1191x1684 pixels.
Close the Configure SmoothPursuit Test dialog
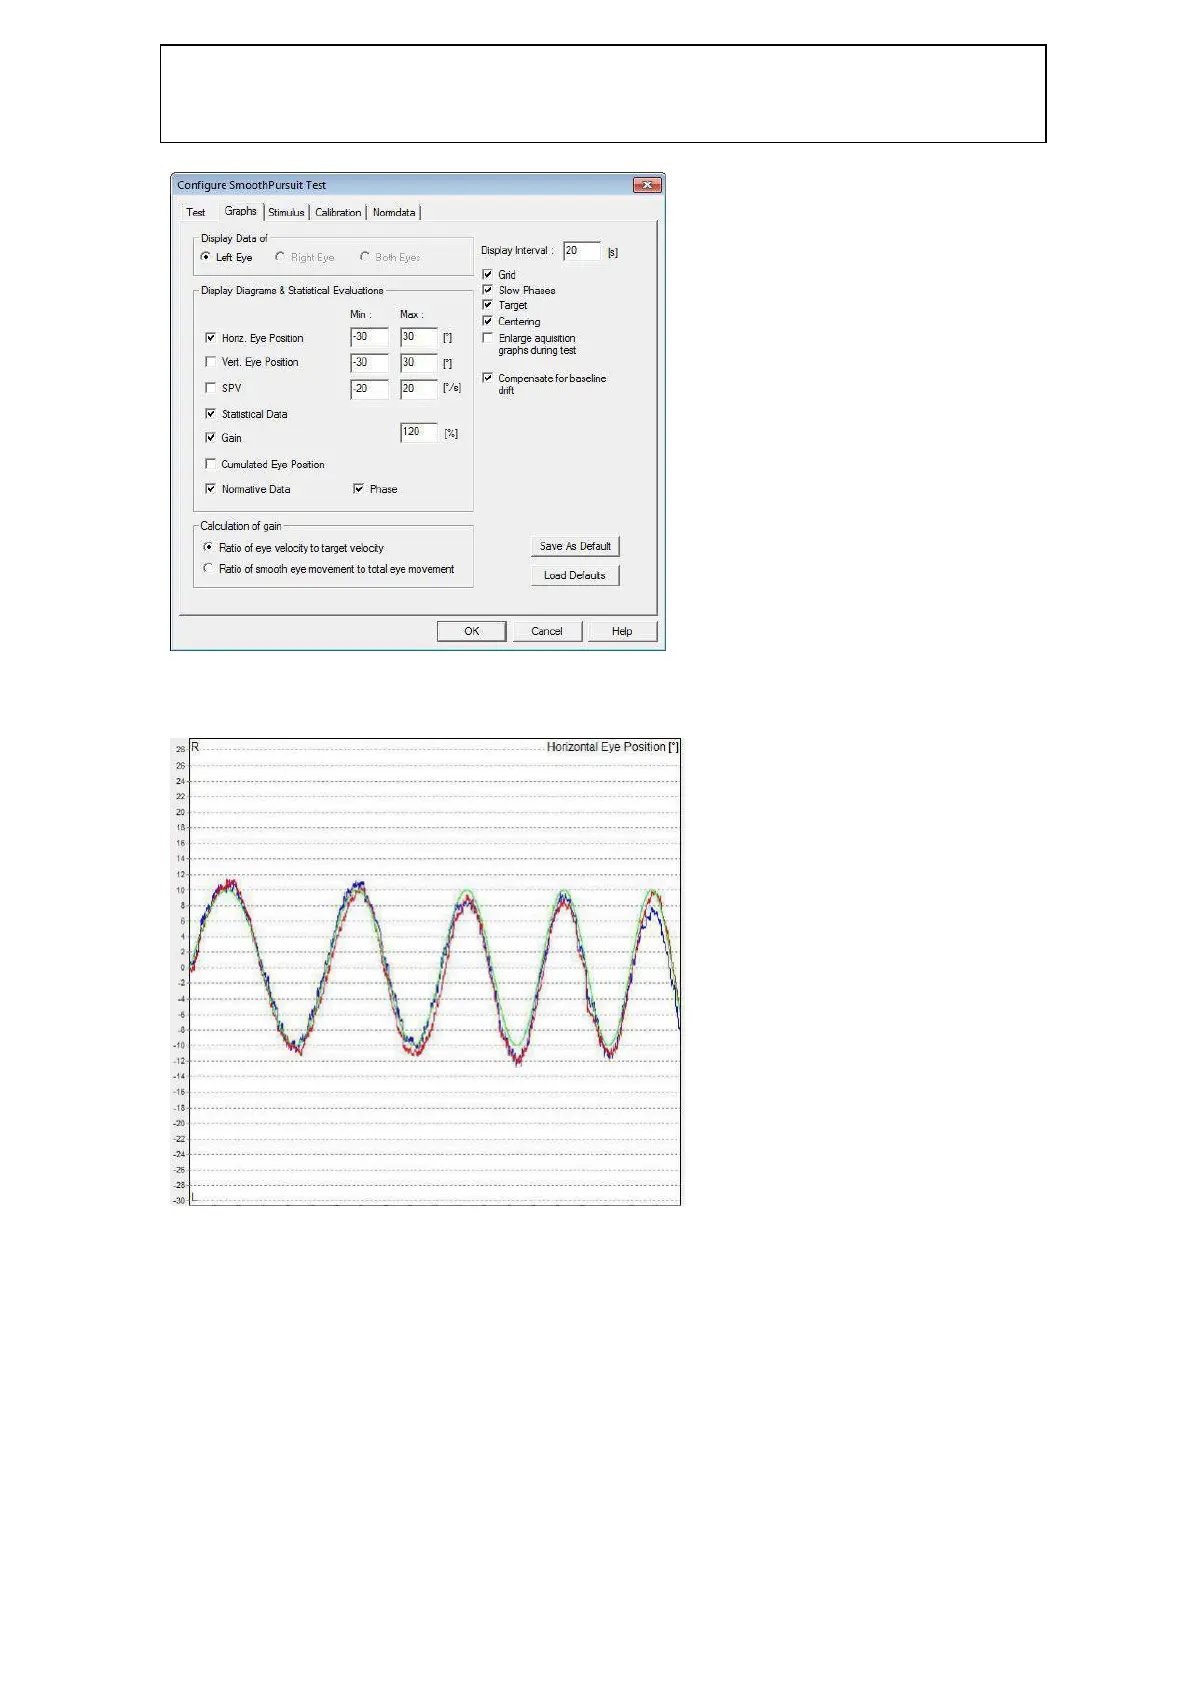pos(647,185)
